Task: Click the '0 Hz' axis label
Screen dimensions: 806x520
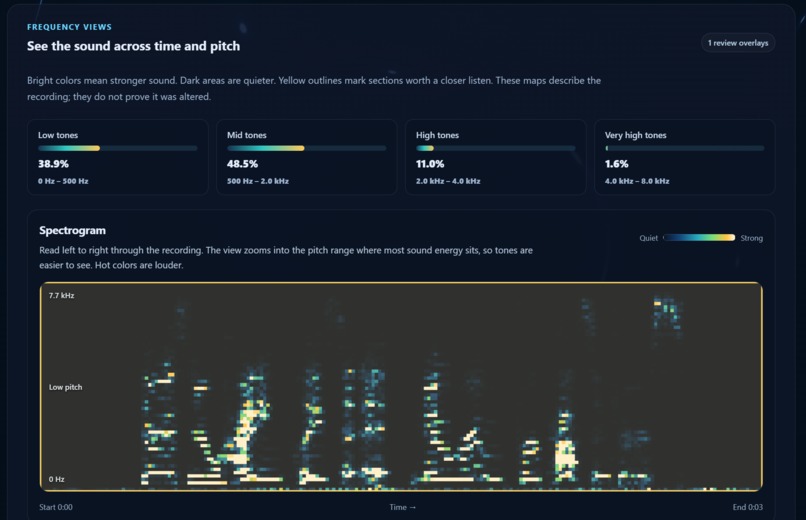Action: pos(57,479)
